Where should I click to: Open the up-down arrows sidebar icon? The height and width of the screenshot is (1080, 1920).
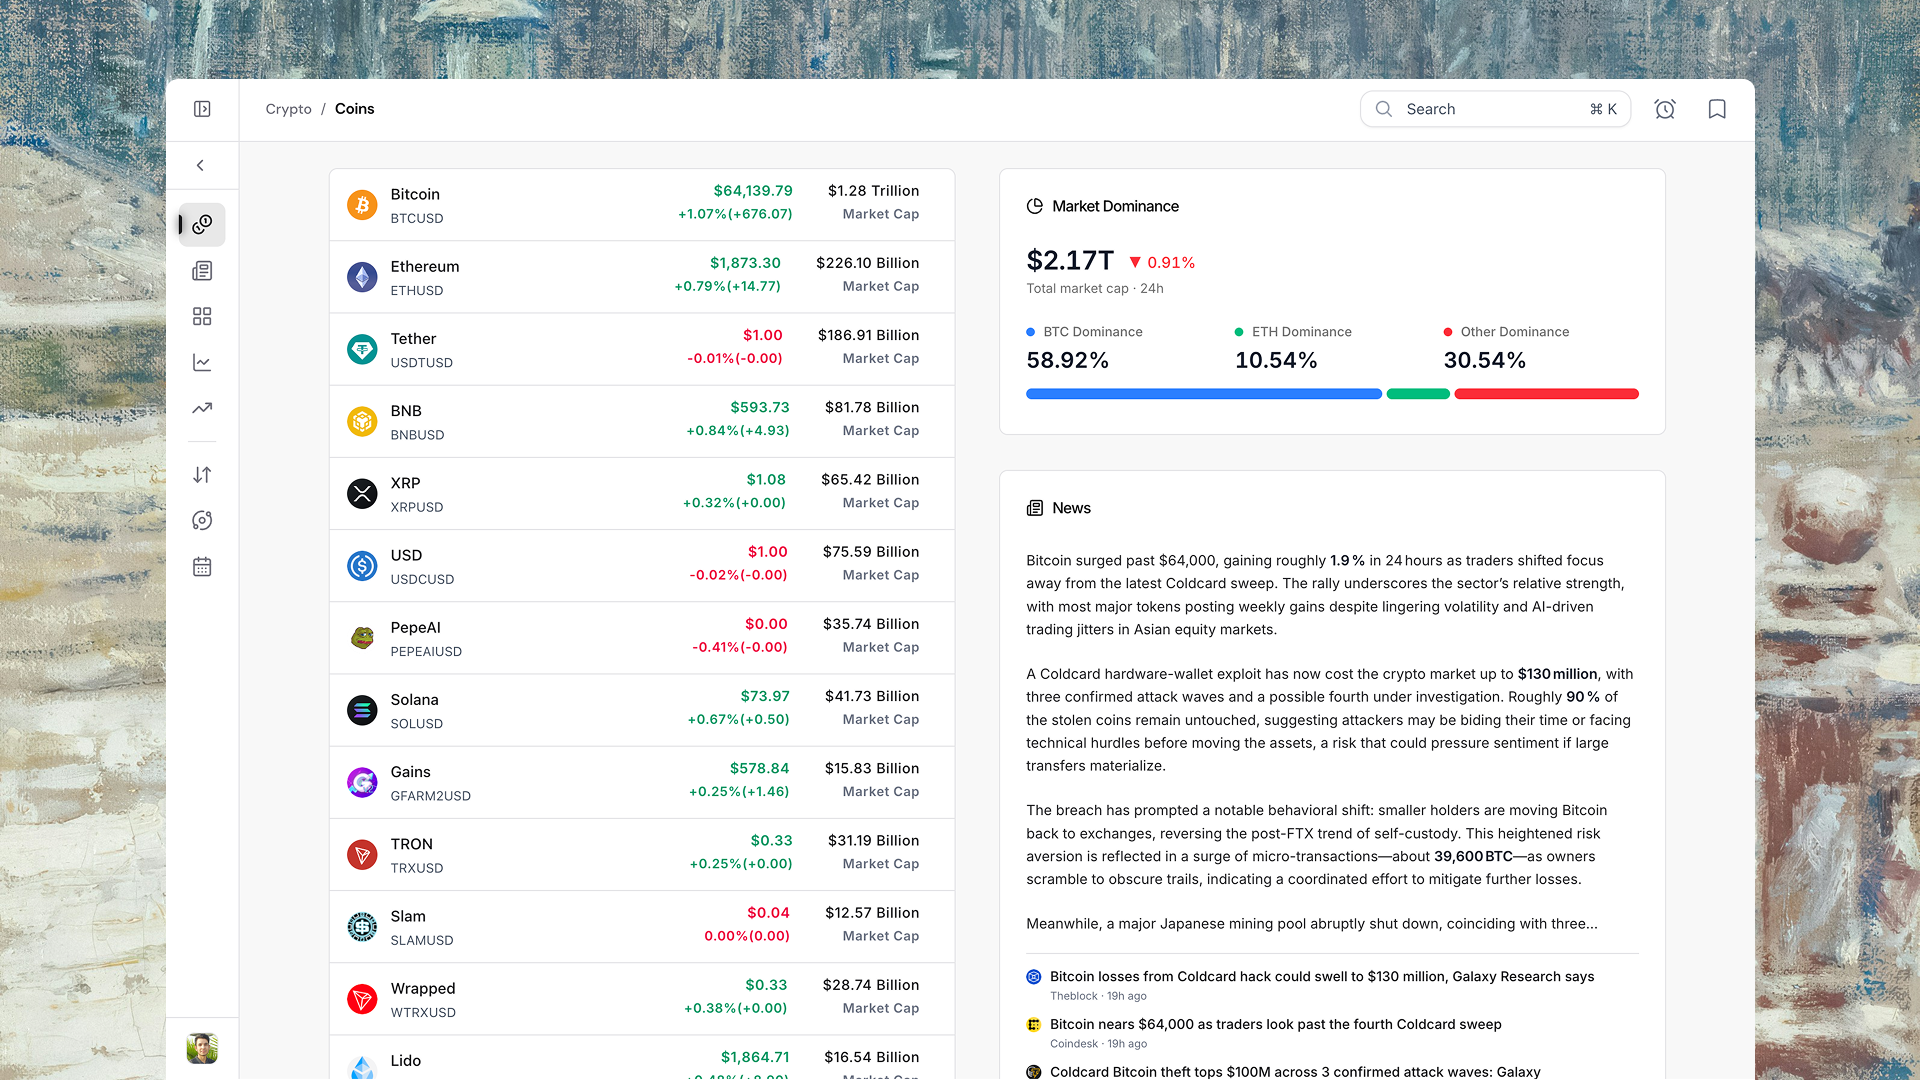coord(202,475)
